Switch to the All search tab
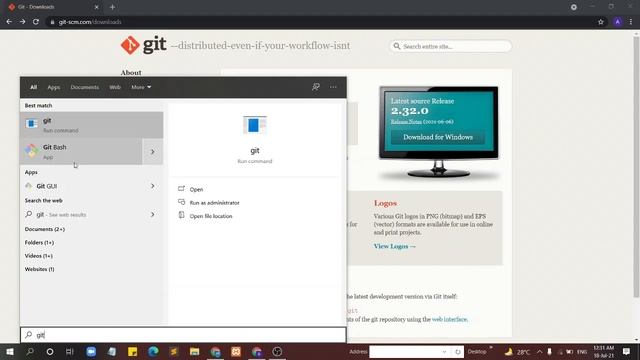The image size is (640, 360). (33, 87)
